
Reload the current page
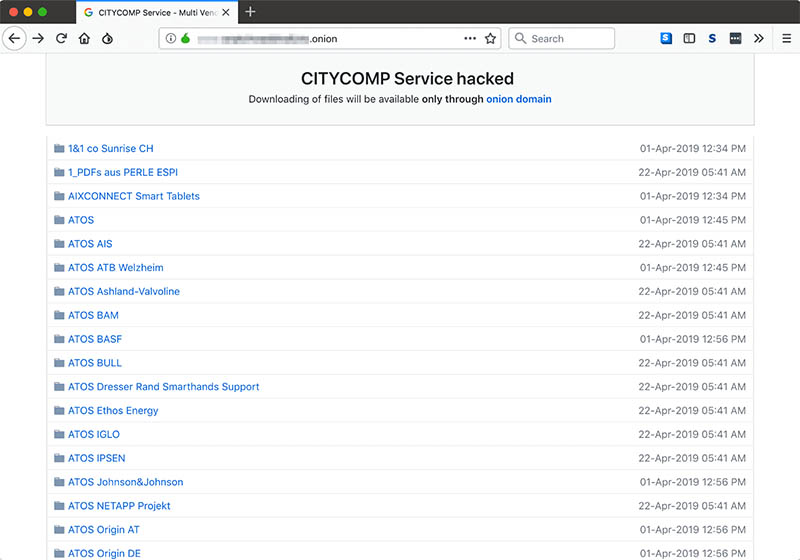(x=61, y=38)
